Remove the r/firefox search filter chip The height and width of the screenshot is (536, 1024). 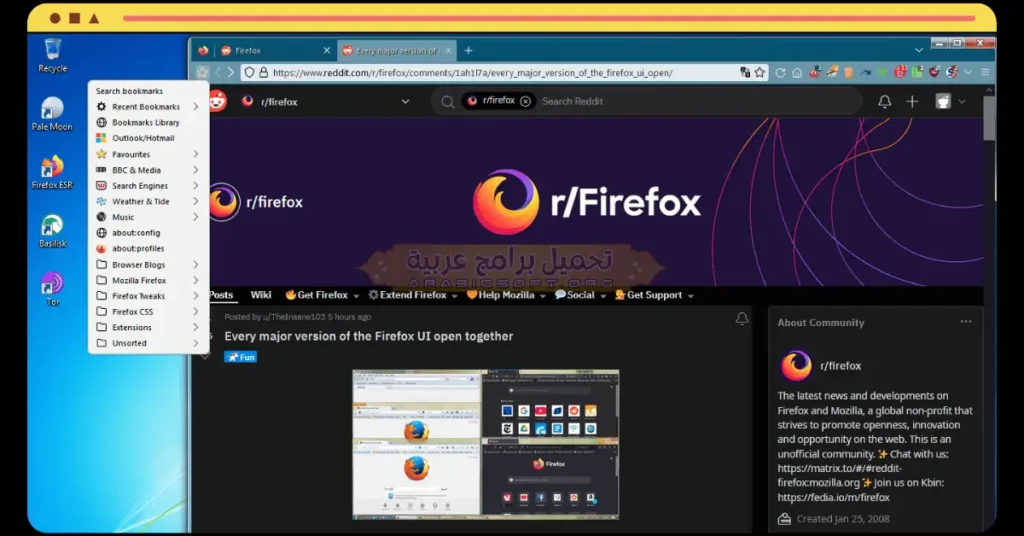526,101
